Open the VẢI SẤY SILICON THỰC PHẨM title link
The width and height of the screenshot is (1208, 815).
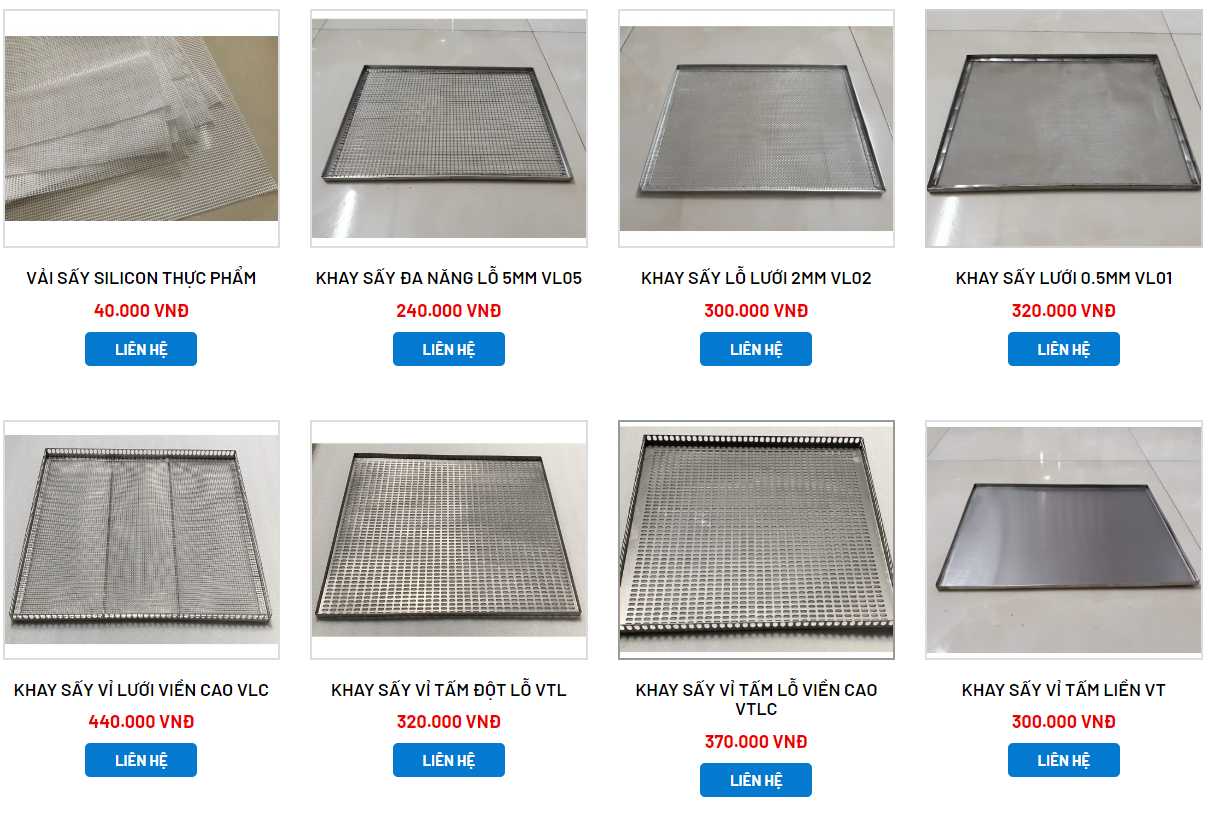click(141, 278)
